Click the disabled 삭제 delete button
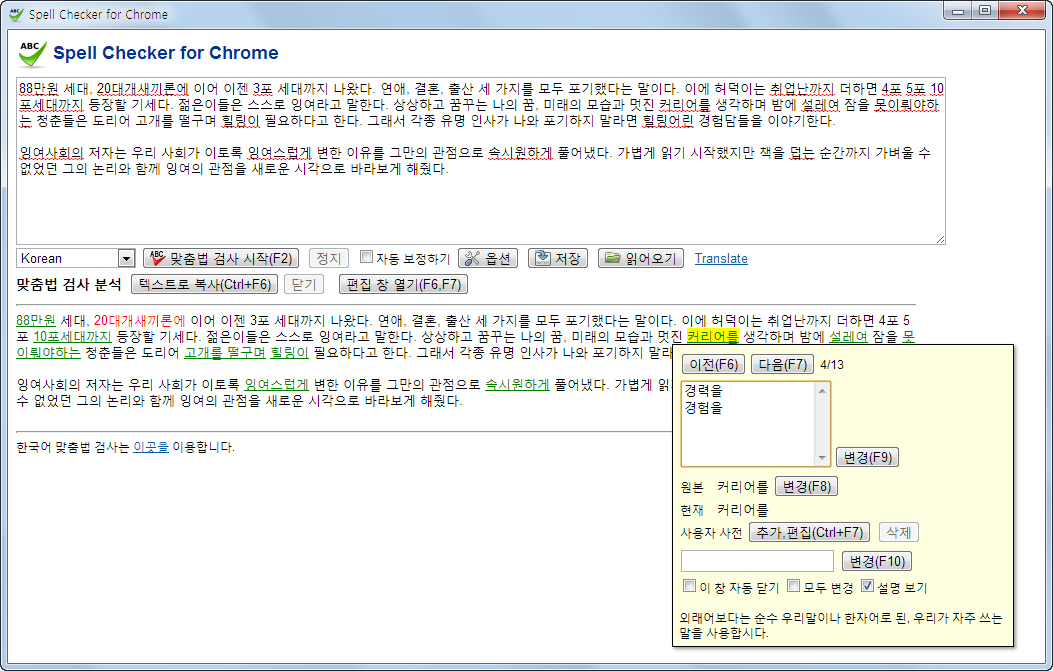Viewport: 1053px width, 671px height. coord(899,533)
